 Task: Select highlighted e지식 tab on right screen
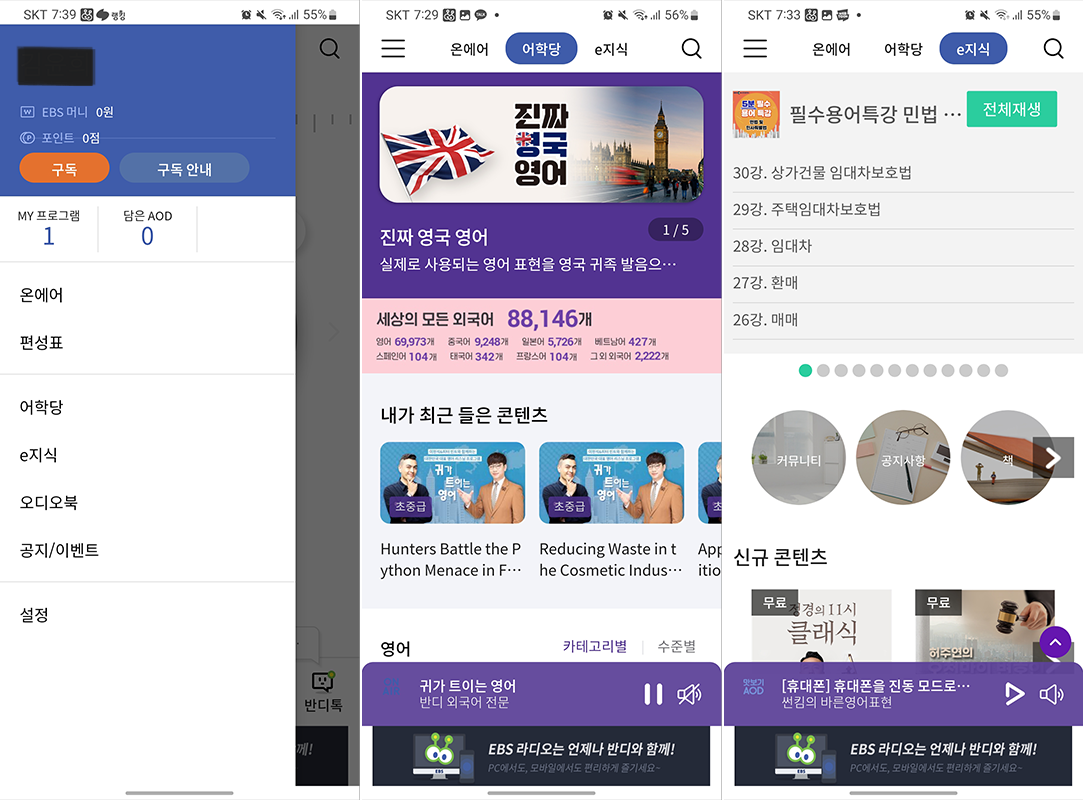coord(973,48)
